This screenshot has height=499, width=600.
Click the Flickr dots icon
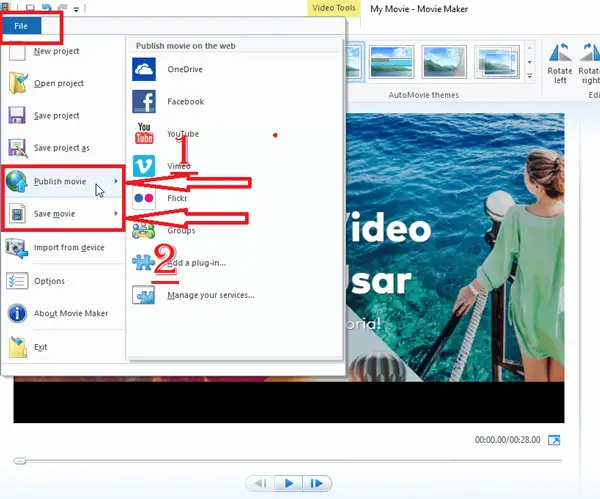[144, 198]
